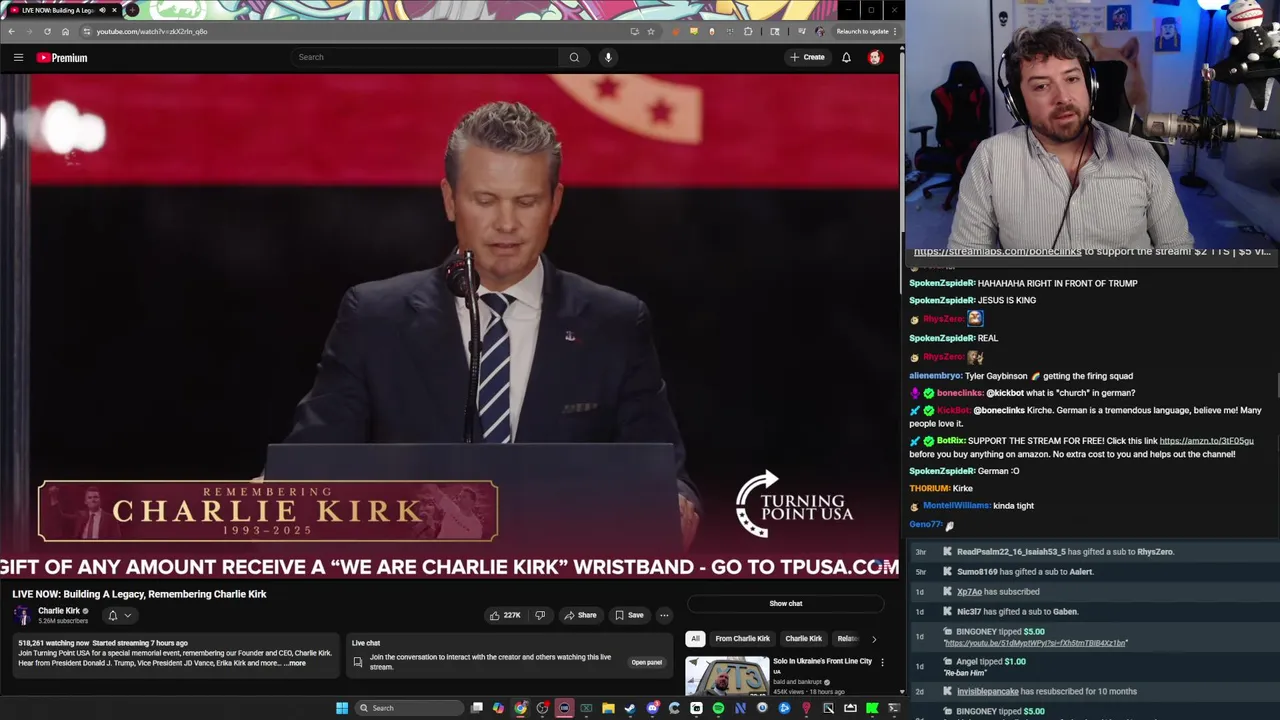
Task: Open YouTube notifications bell
Action: coord(846,57)
